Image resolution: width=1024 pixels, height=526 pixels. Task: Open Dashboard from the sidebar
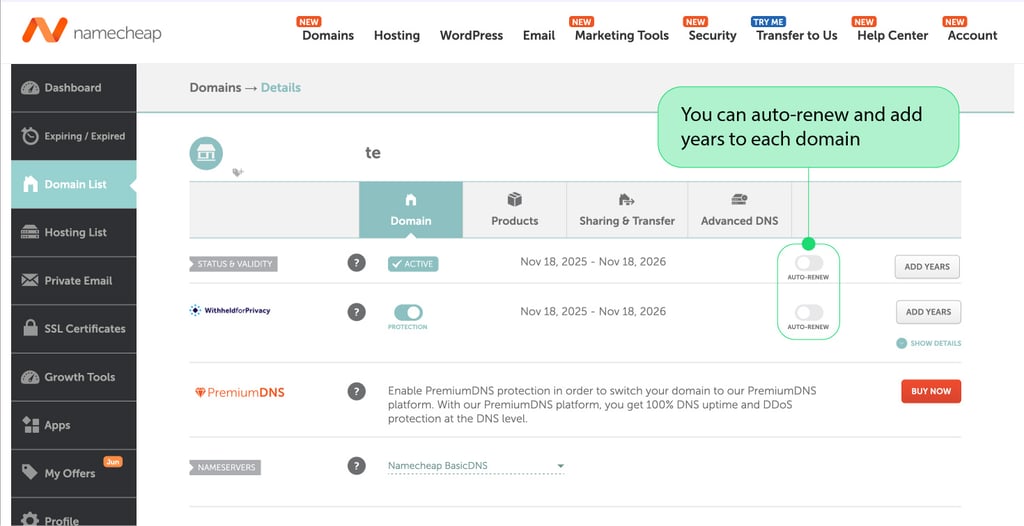click(74, 88)
